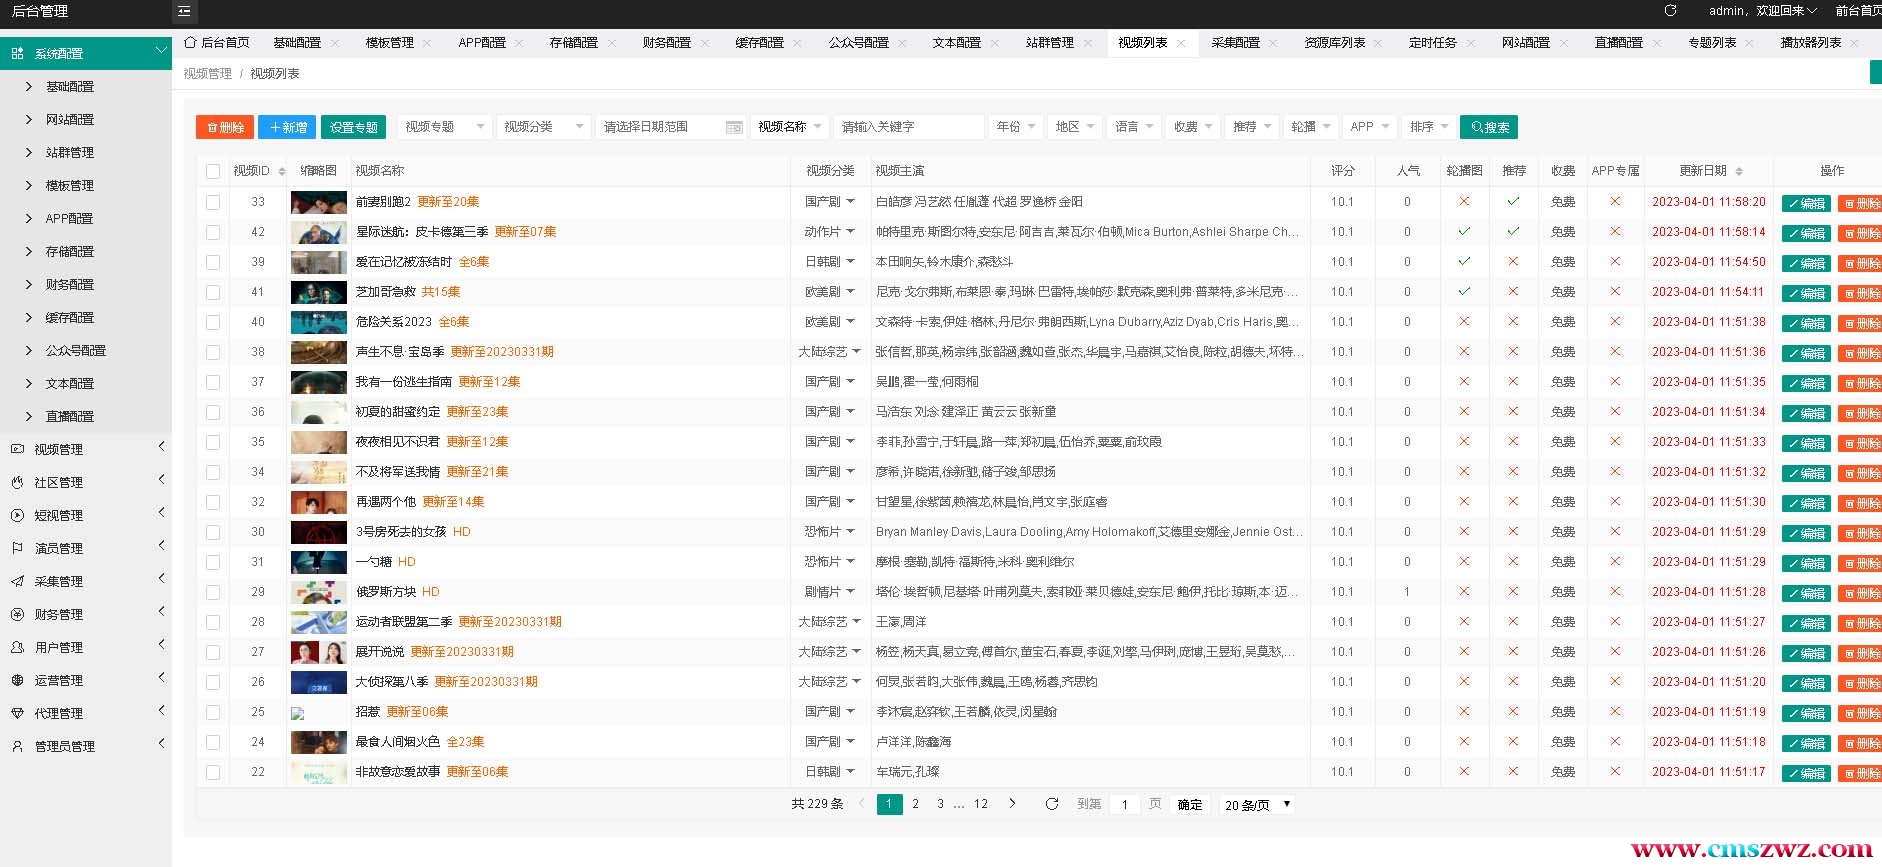
Task: Tick the checkbox for video ID 30
Action: coord(213,532)
